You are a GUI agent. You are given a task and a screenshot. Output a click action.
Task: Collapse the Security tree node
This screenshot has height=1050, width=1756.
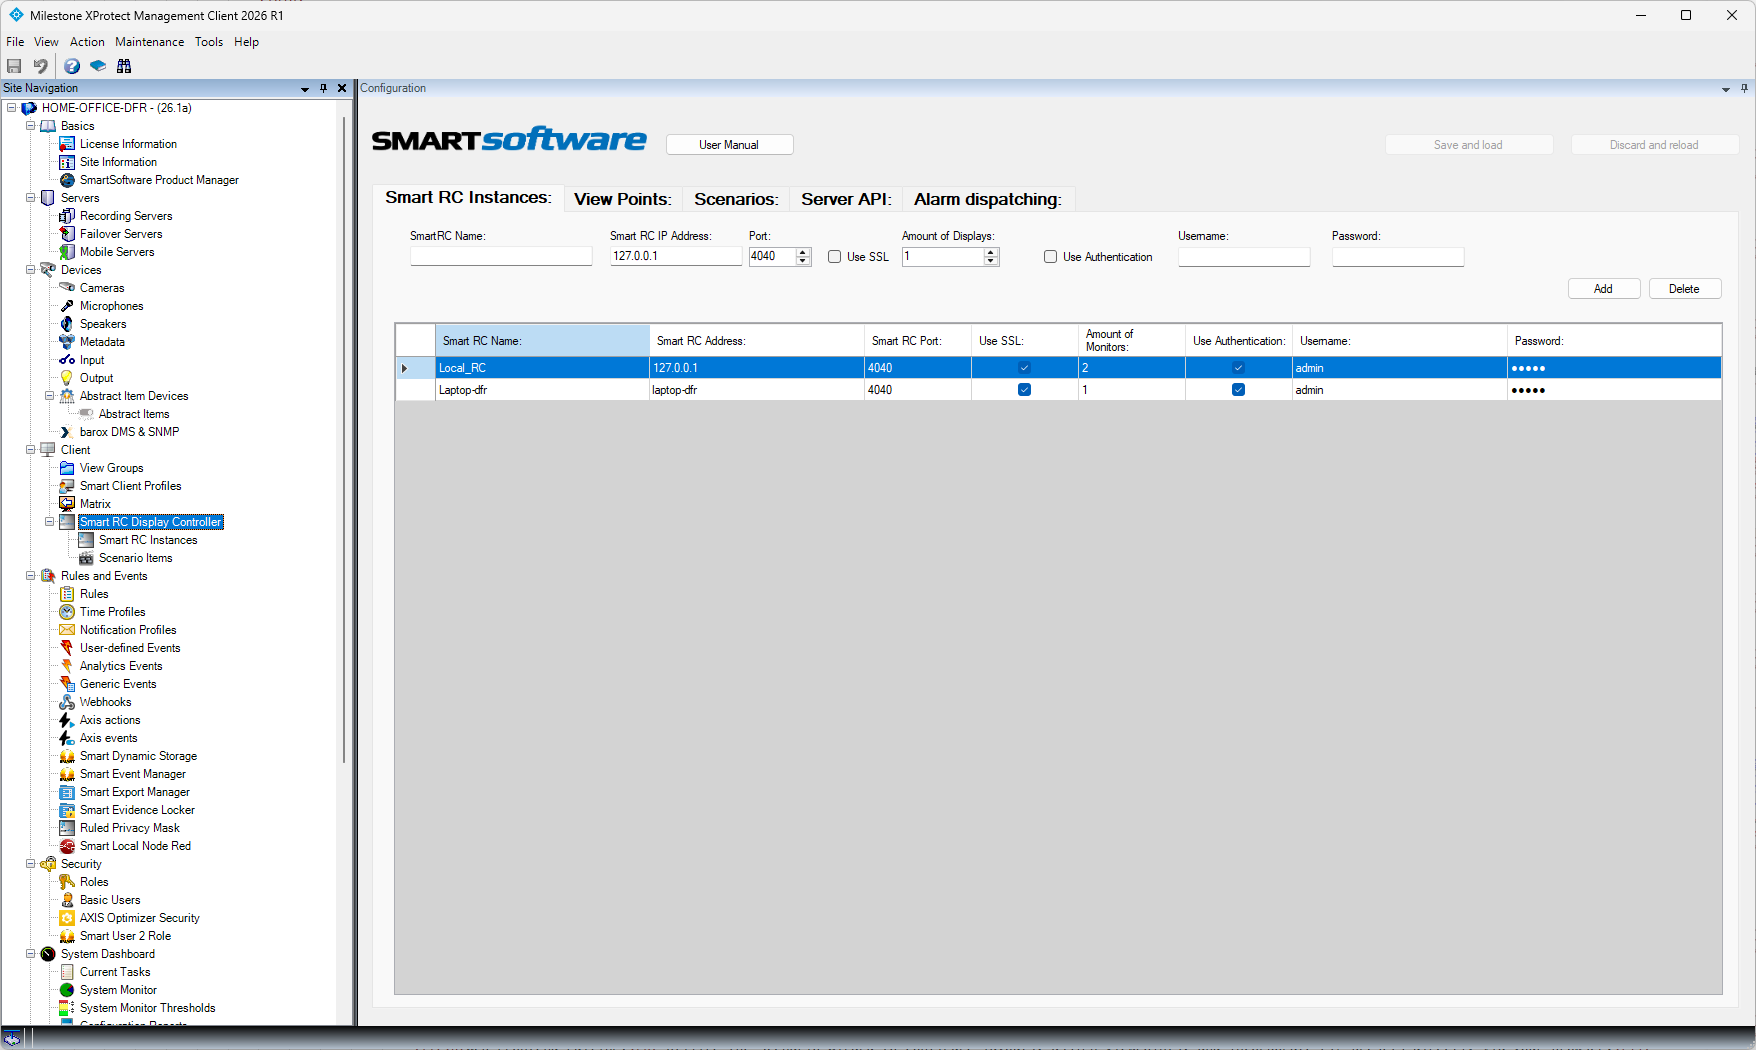click(x=30, y=864)
